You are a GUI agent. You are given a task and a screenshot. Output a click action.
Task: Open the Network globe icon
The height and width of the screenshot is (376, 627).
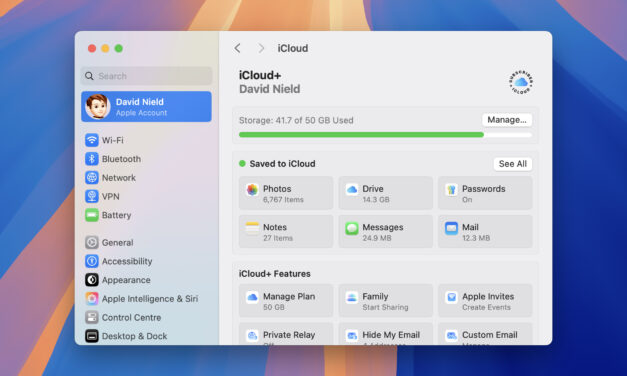pos(92,178)
